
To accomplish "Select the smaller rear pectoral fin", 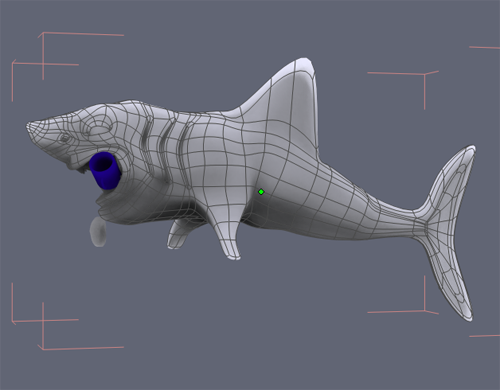I will pyautogui.click(x=178, y=233).
